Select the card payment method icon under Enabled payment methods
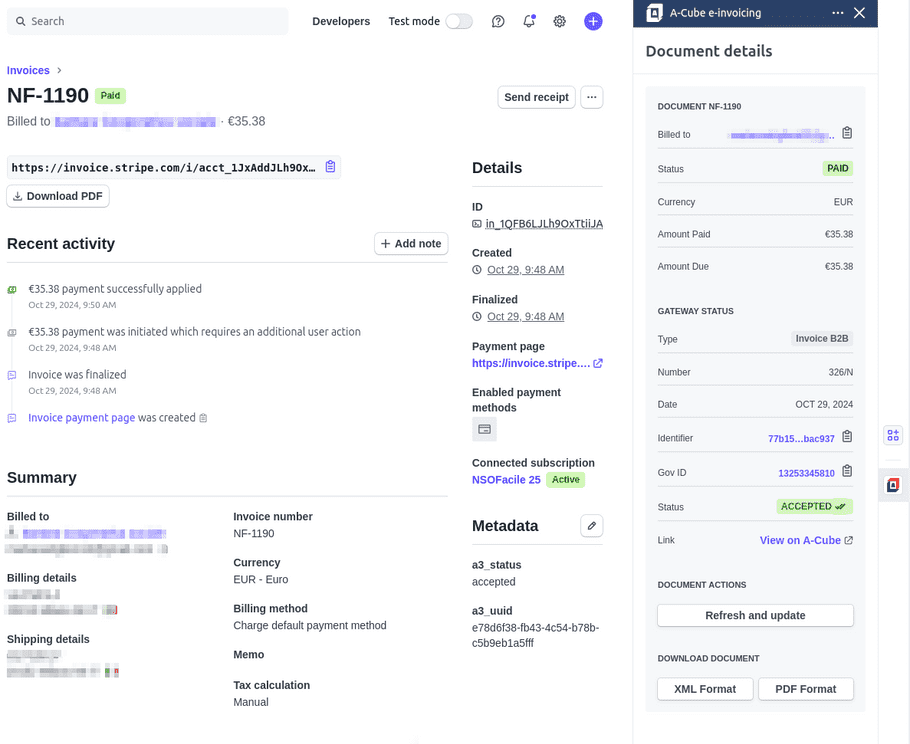The width and height of the screenshot is (910, 744). click(484, 429)
